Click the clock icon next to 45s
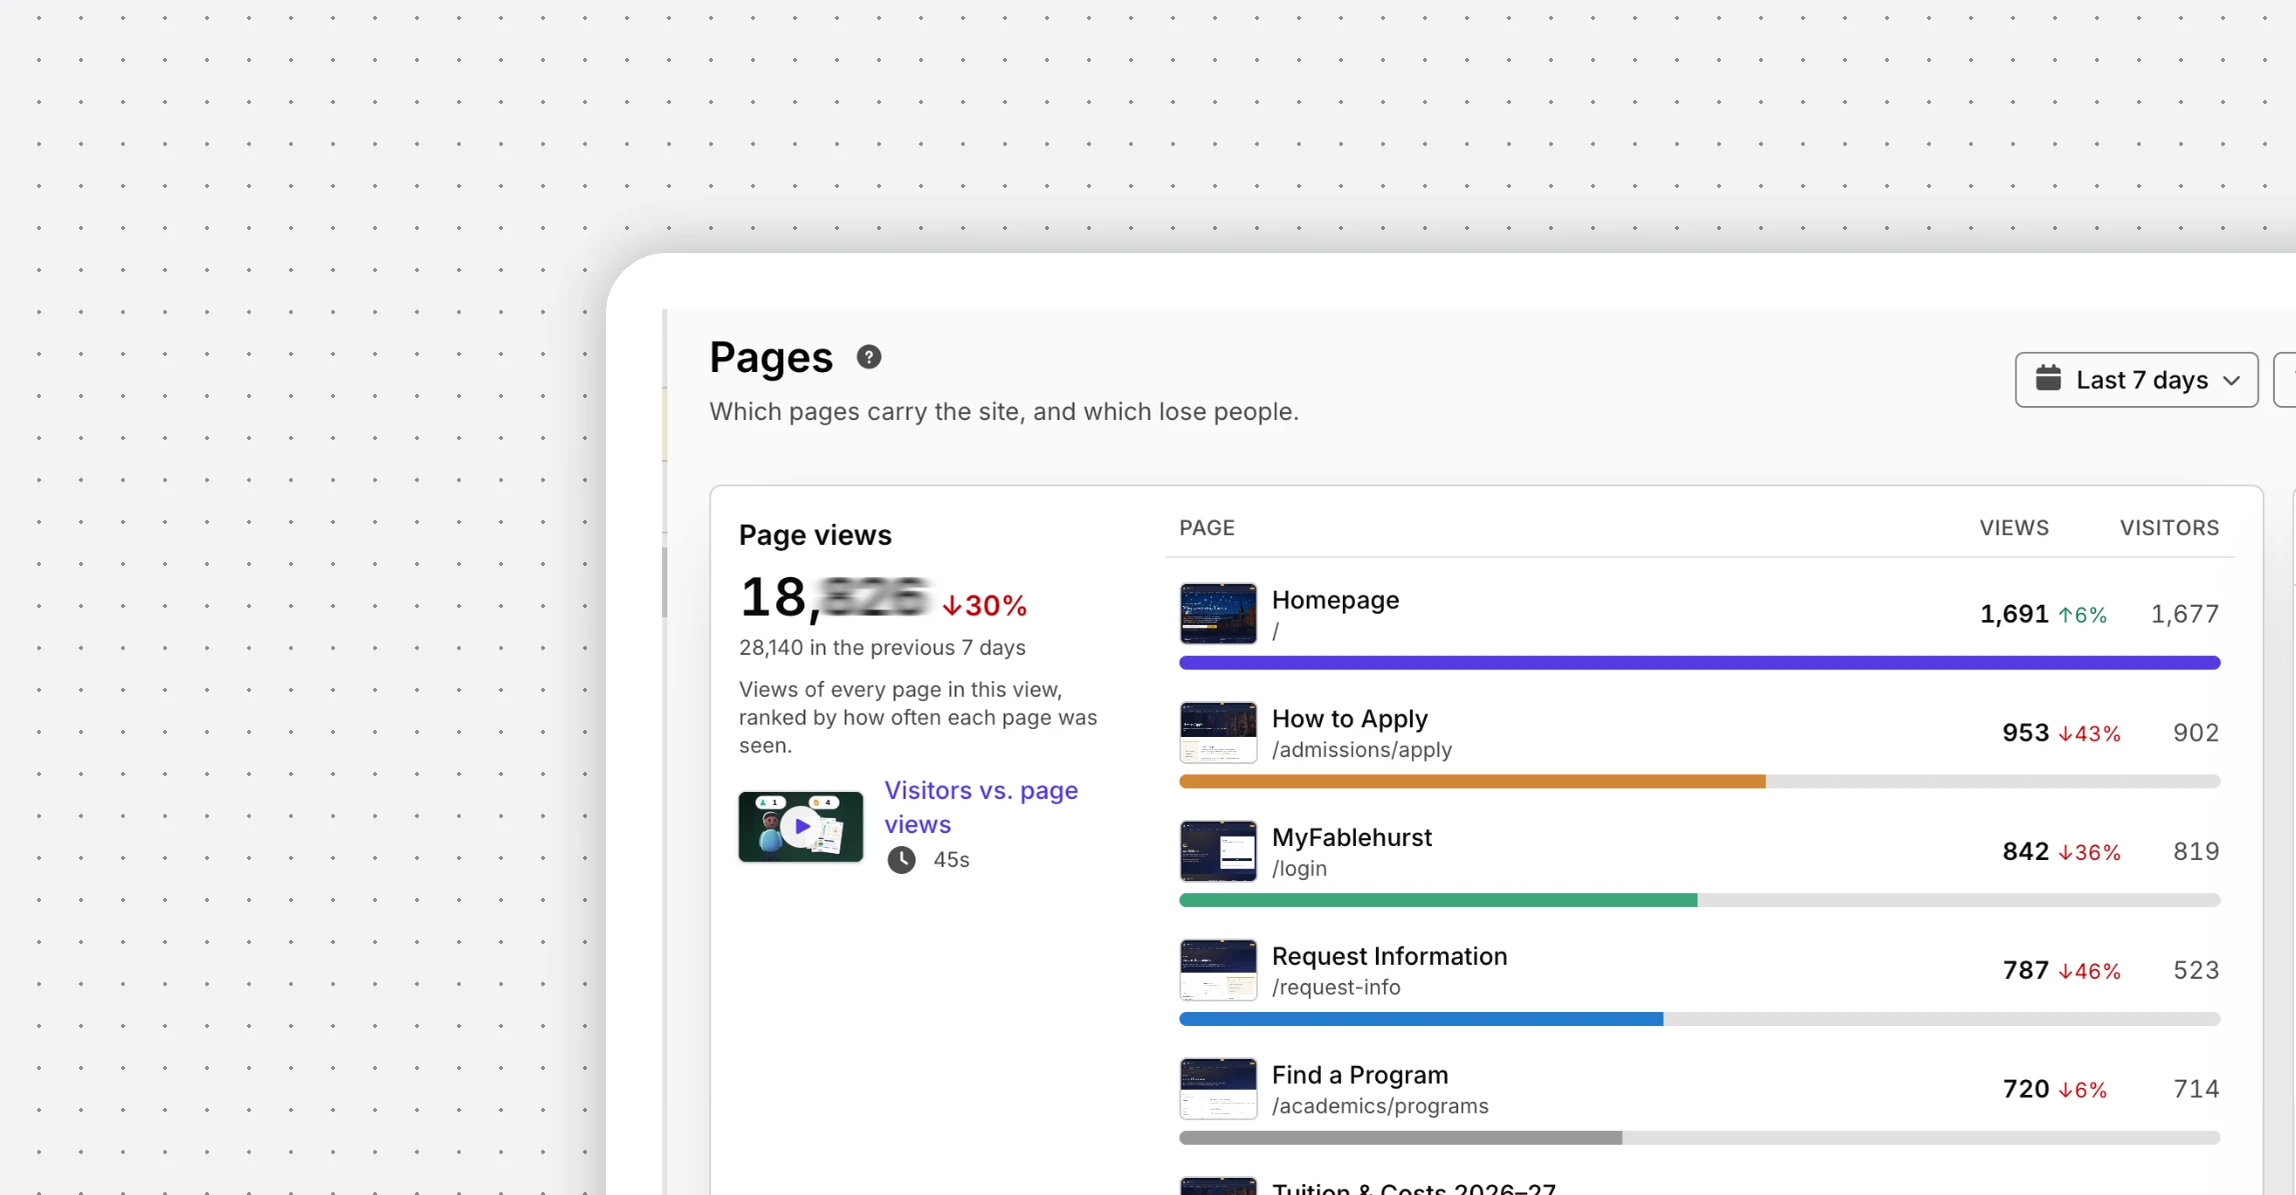Image resolution: width=2296 pixels, height=1195 pixels. (901, 860)
